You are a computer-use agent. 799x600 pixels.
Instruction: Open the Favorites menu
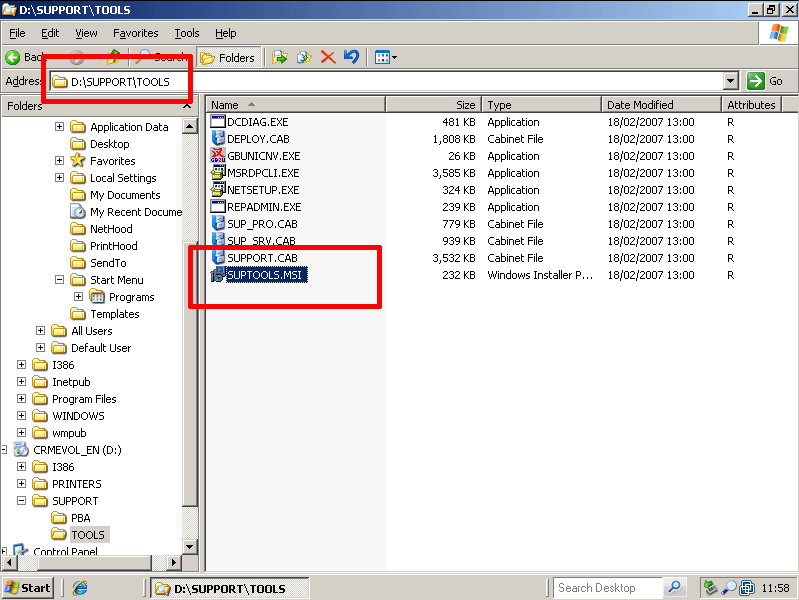[x=136, y=33]
